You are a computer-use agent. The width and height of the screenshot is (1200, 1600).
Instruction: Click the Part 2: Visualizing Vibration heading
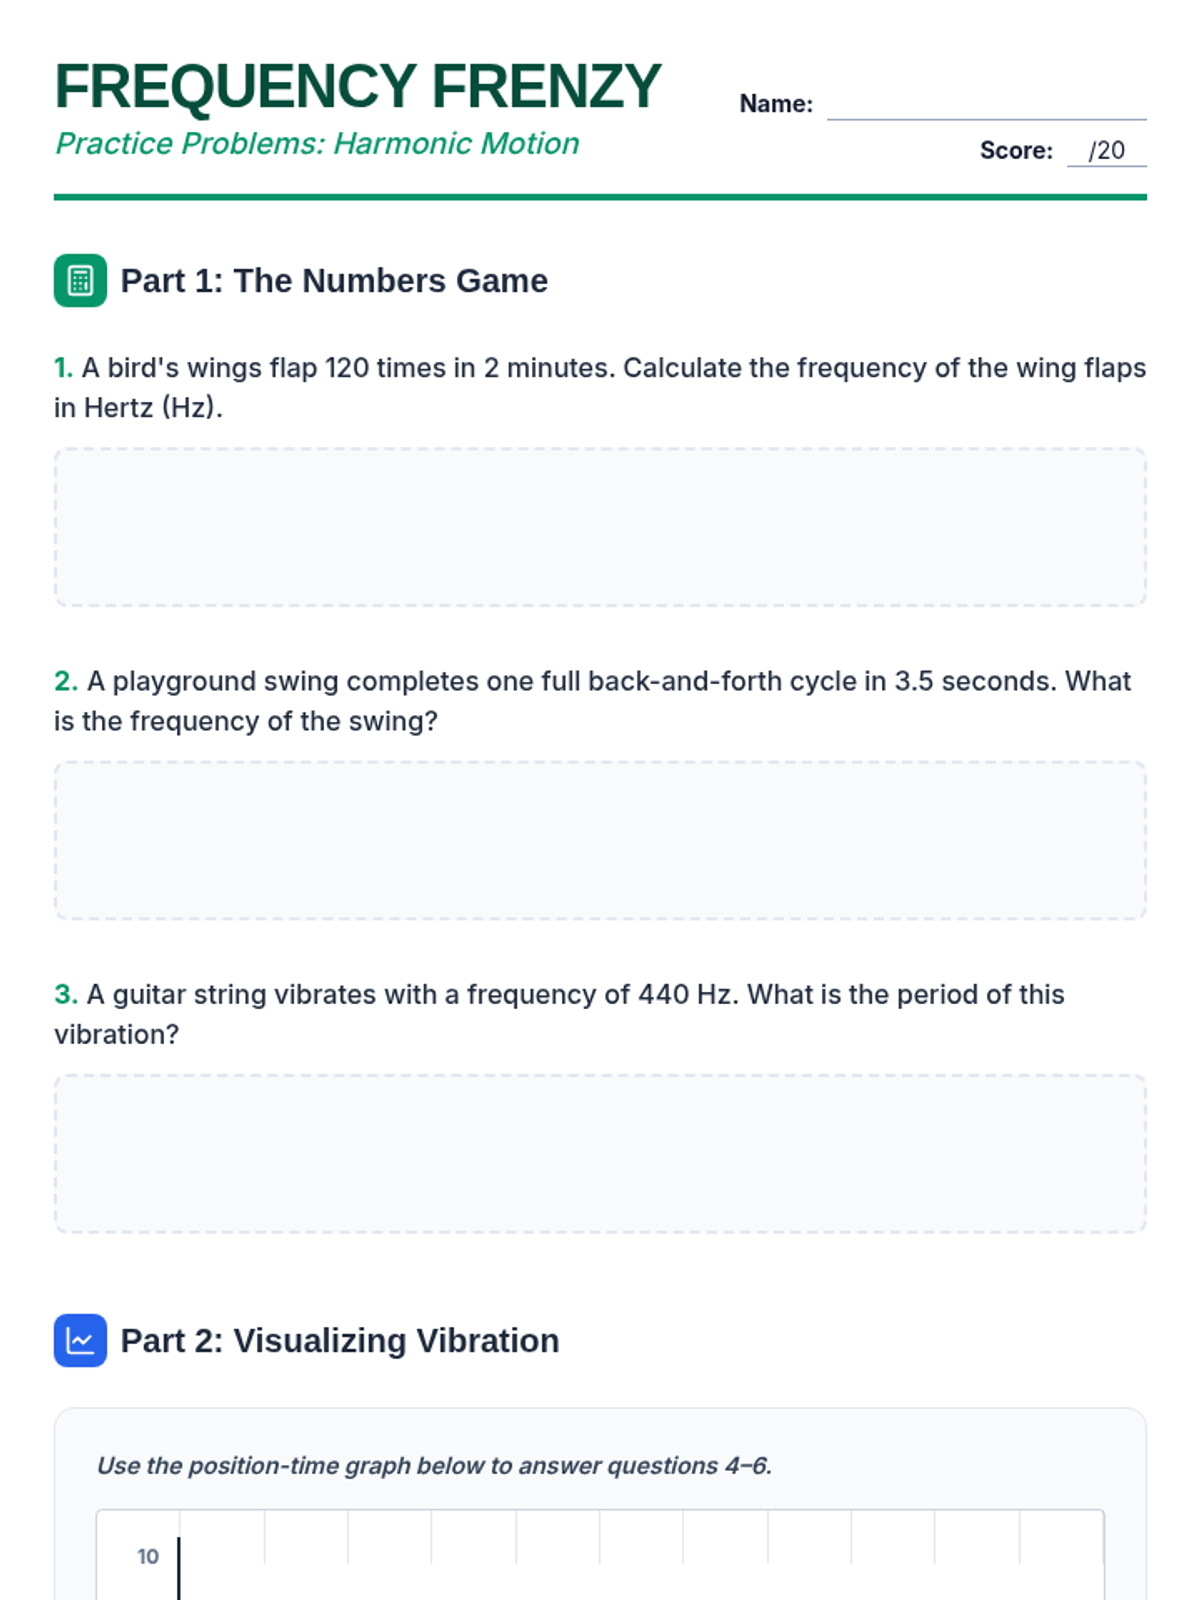[340, 1341]
